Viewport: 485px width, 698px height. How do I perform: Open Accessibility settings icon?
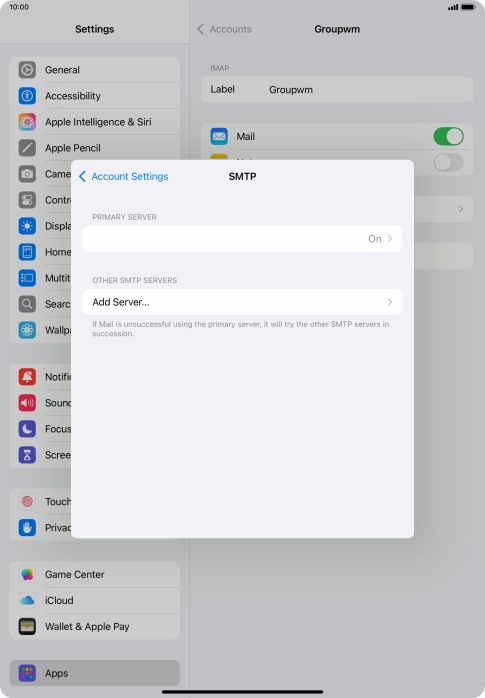coord(27,96)
